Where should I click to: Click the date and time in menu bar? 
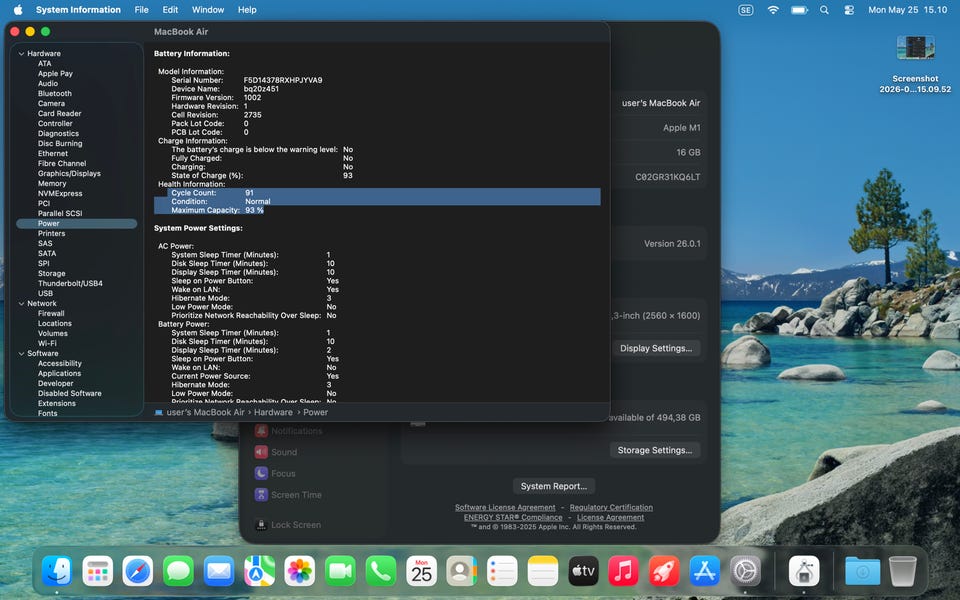point(907,10)
